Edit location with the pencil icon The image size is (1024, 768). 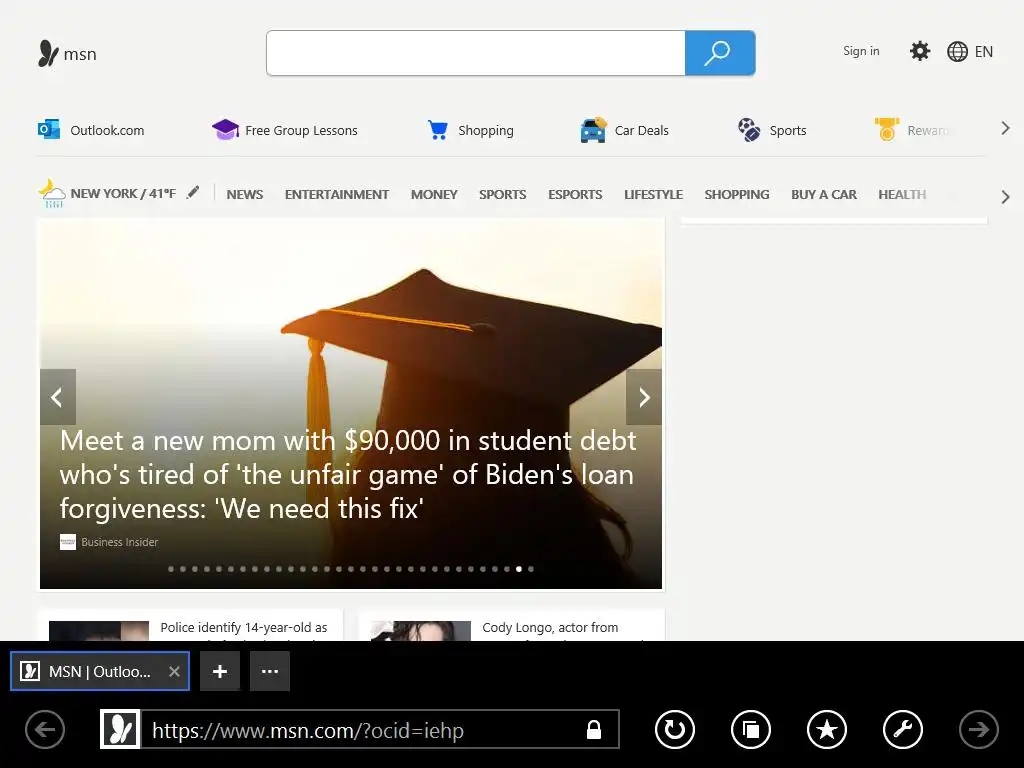click(193, 193)
